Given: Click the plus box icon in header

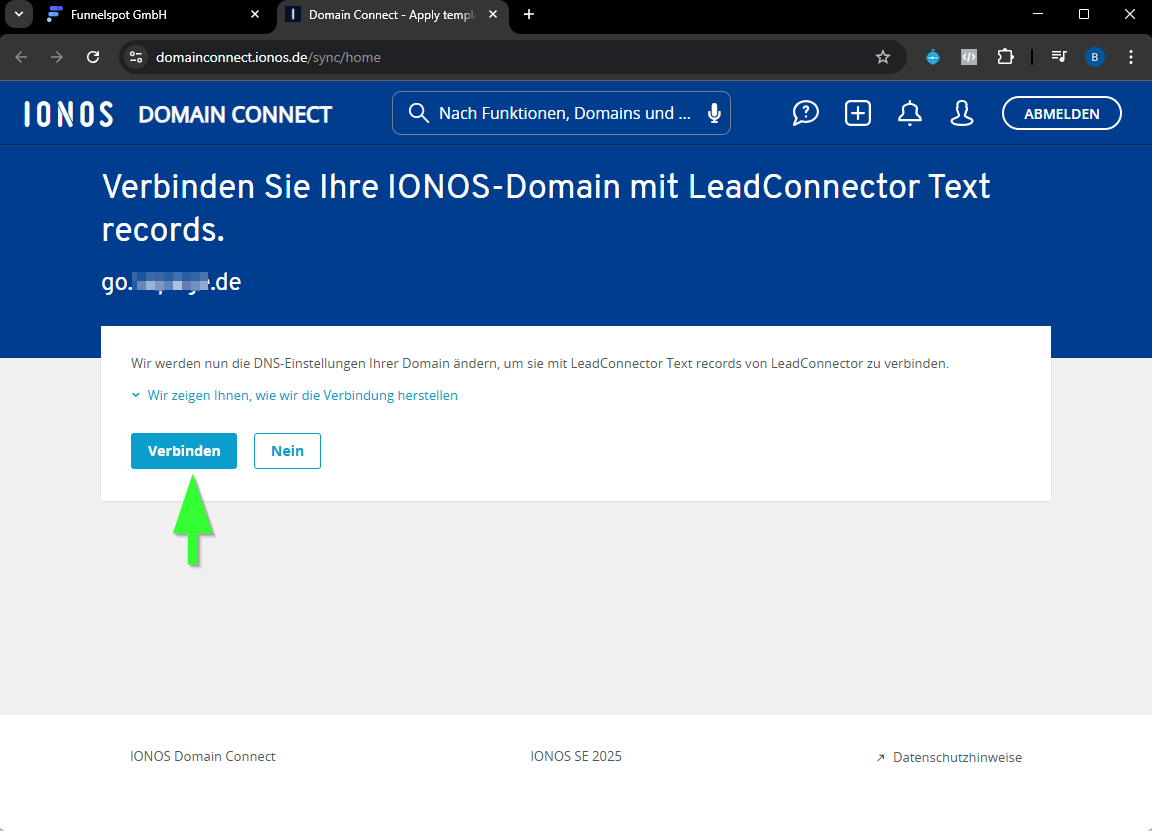Looking at the screenshot, I should [857, 113].
